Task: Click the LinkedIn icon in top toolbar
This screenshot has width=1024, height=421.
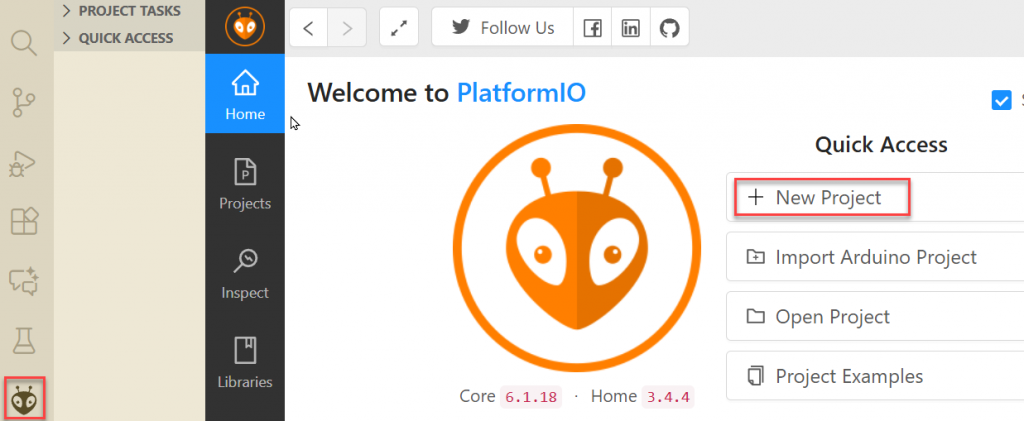Action: pyautogui.click(x=631, y=28)
